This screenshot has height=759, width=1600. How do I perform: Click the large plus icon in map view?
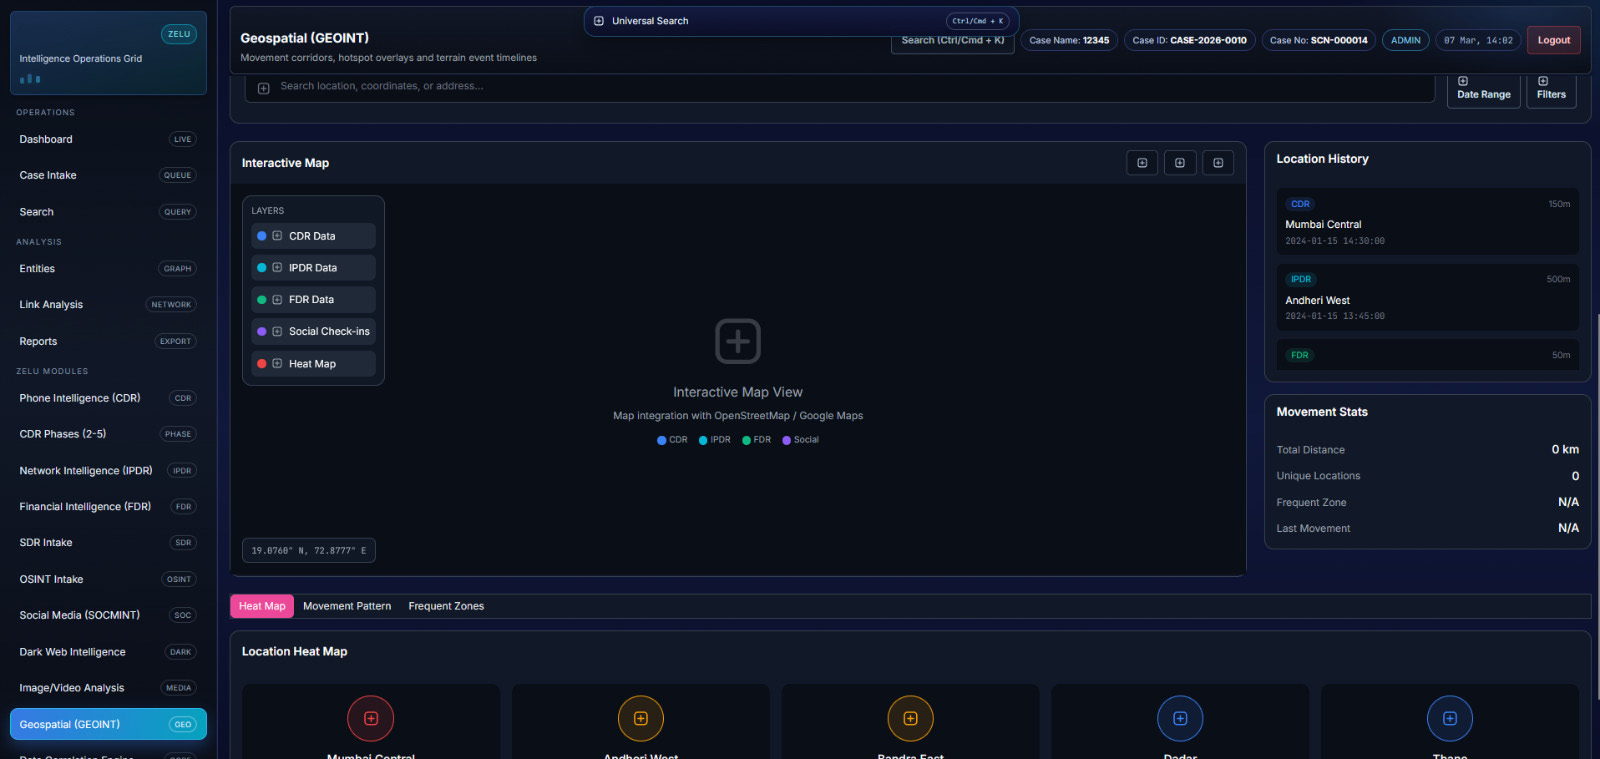click(x=738, y=341)
